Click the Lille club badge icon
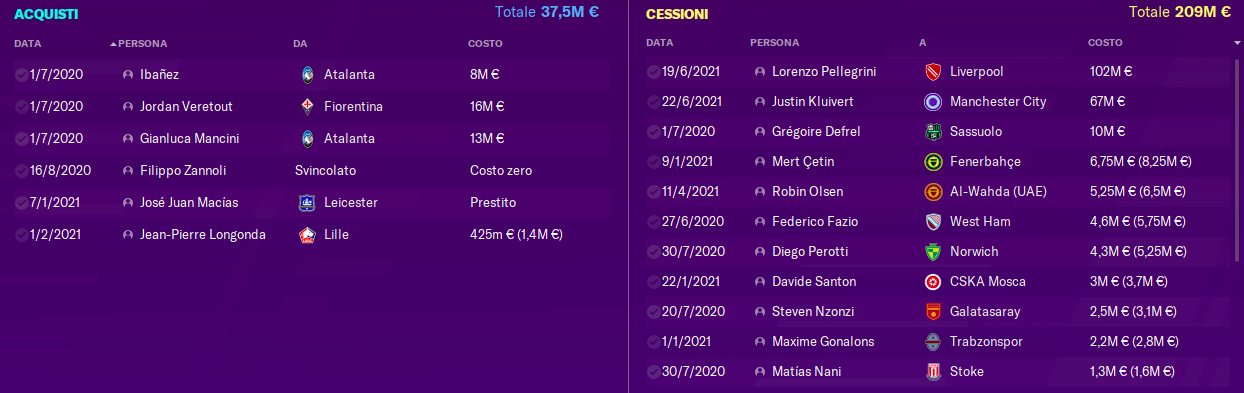The height and width of the screenshot is (393, 1244). click(x=307, y=234)
